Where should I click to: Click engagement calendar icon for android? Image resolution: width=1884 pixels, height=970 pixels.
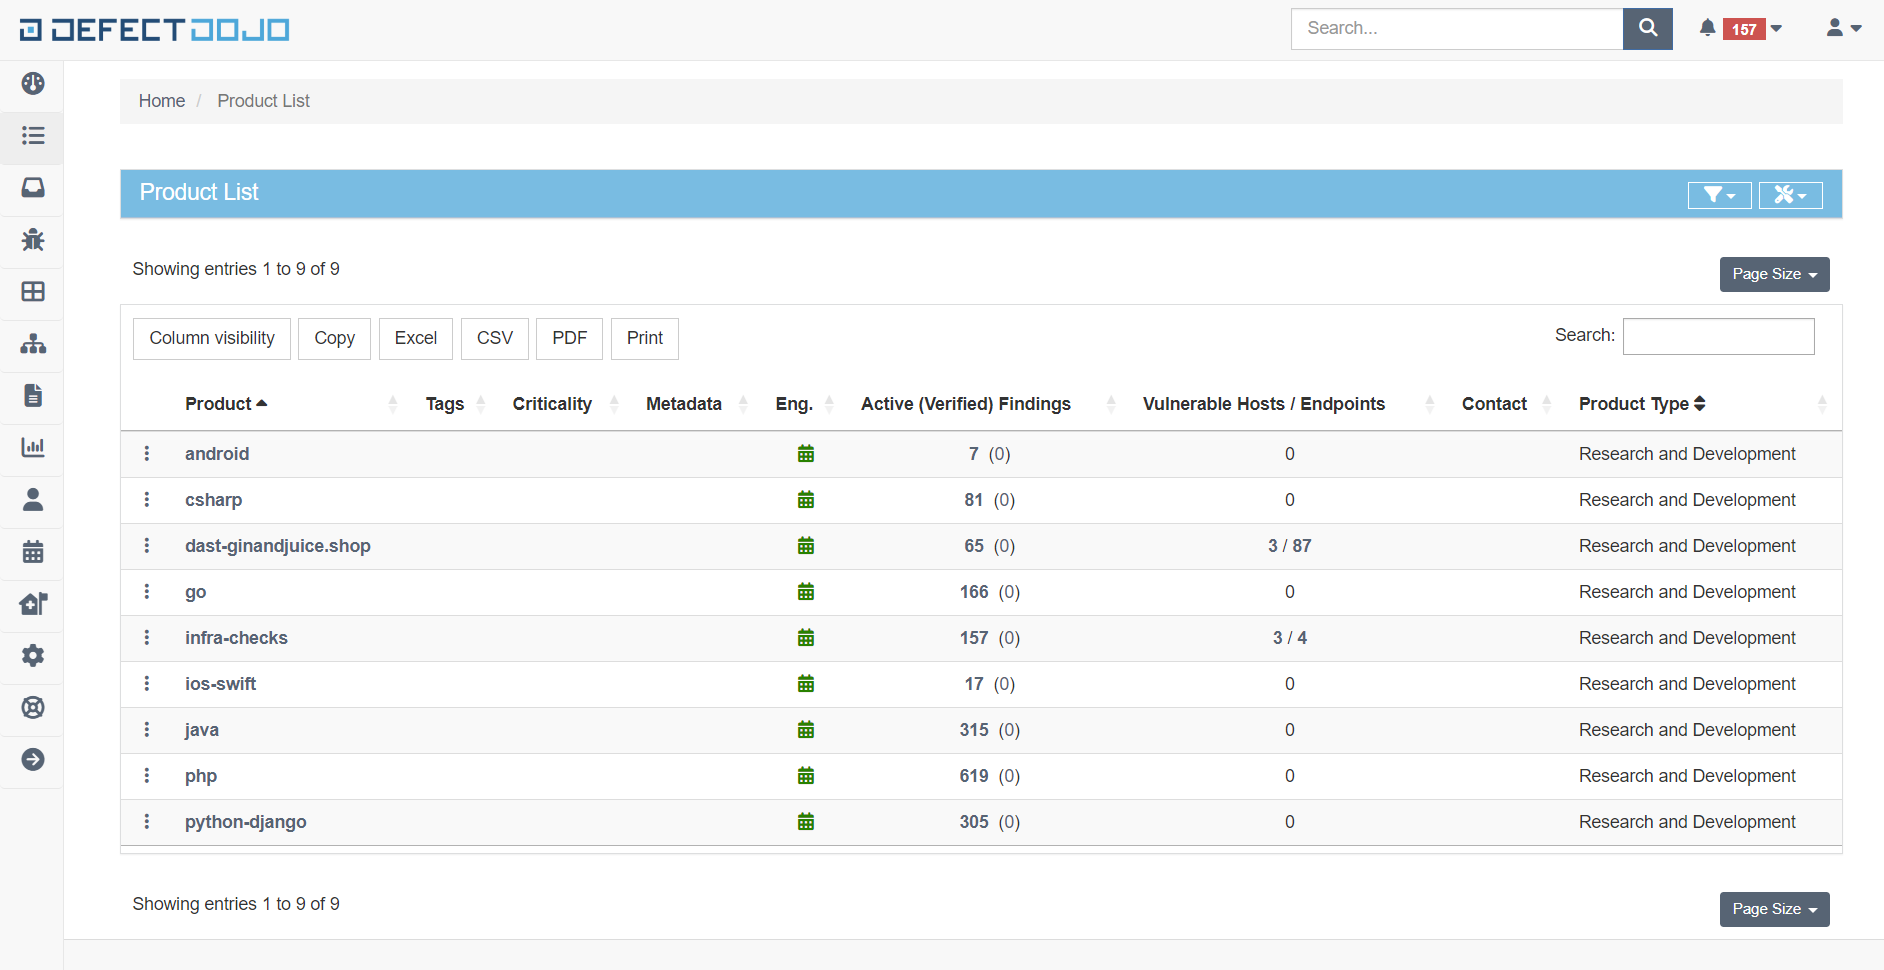(x=806, y=454)
